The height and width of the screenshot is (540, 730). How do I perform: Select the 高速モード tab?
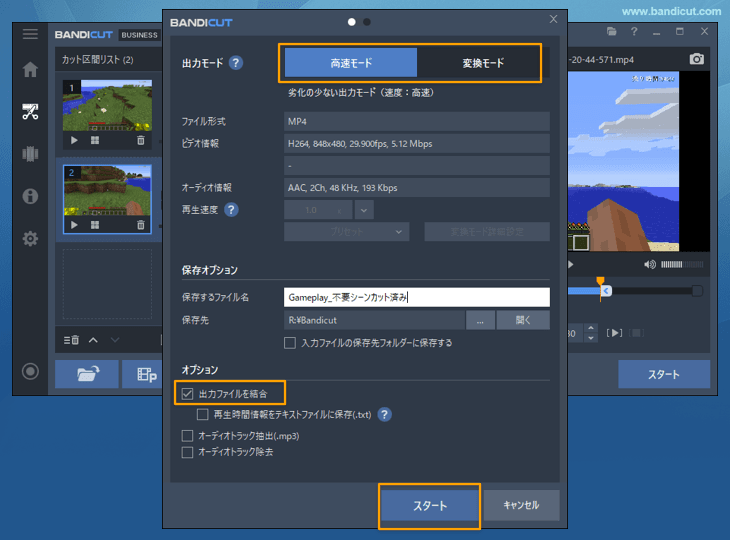click(x=351, y=63)
